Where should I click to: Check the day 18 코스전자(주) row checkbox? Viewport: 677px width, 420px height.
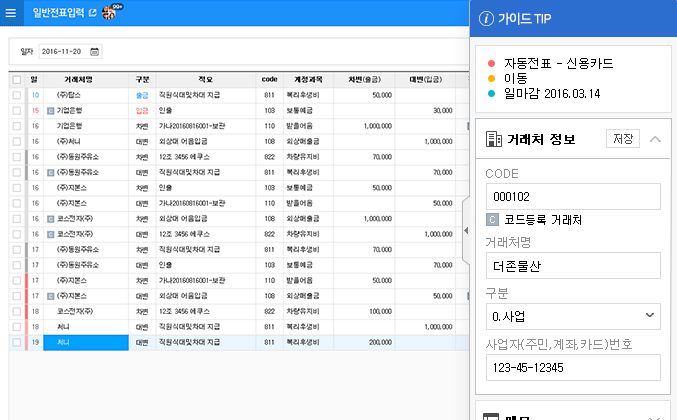[x=17, y=311]
